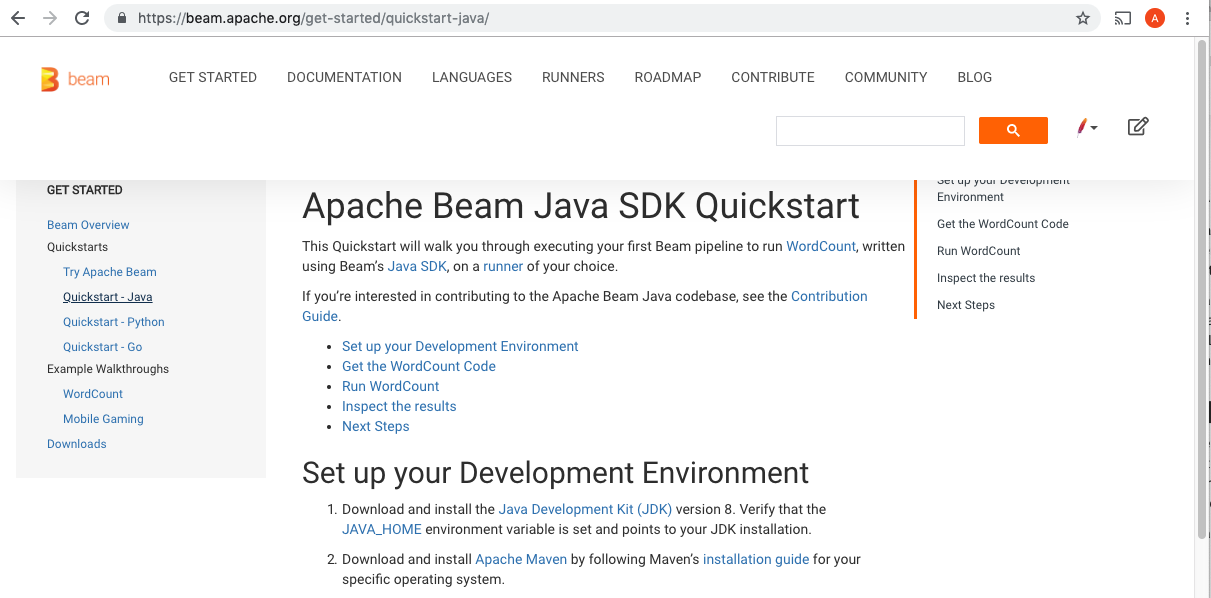Click the orange search button
Screen dimensions: 1211x598
pyautogui.click(x=1013, y=130)
